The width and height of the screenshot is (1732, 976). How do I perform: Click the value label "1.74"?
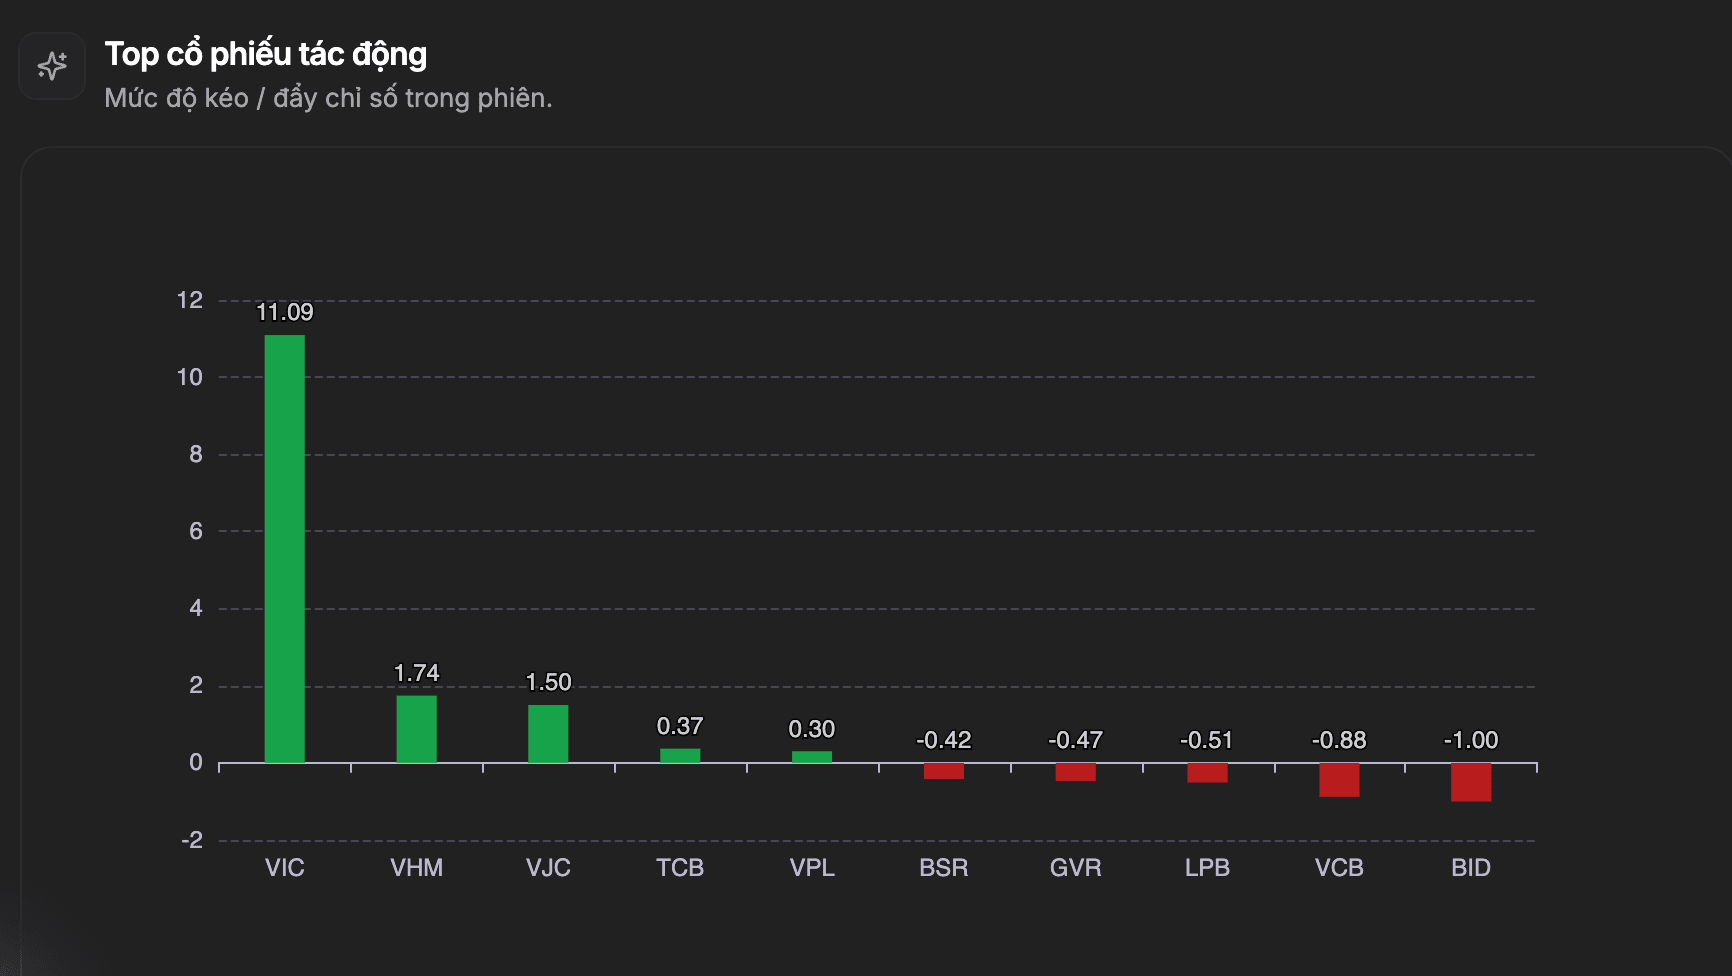(x=416, y=673)
